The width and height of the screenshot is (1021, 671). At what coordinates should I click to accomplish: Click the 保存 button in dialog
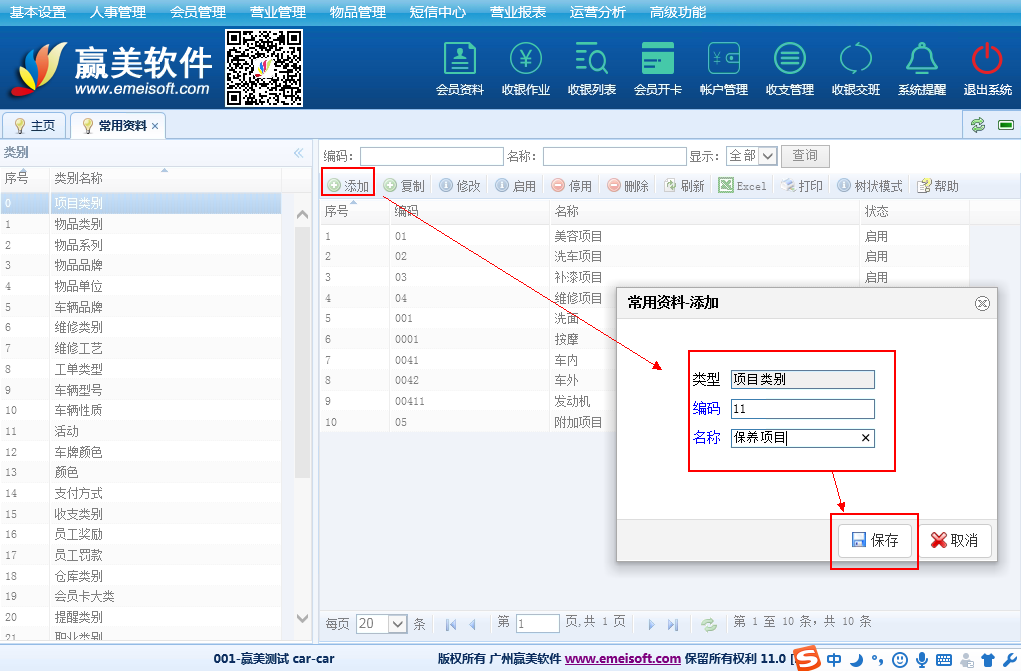(x=875, y=540)
